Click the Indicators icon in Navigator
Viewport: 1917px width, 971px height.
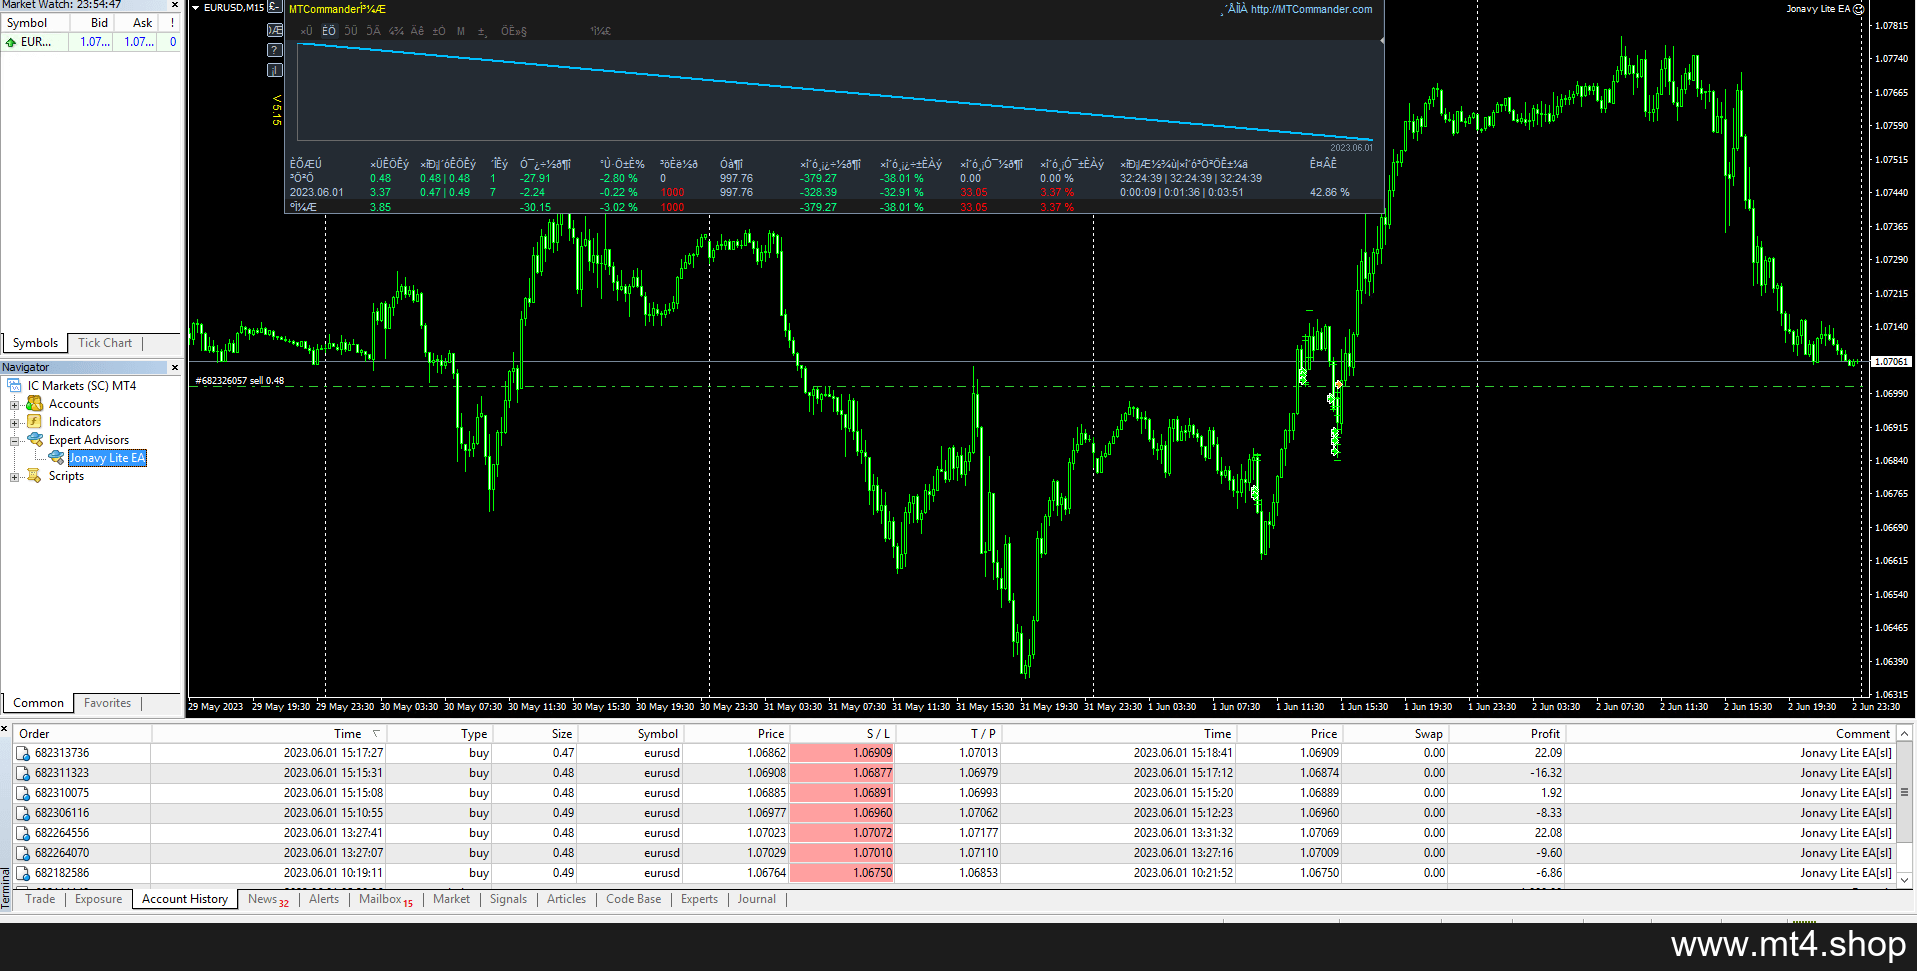click(35, 421)
